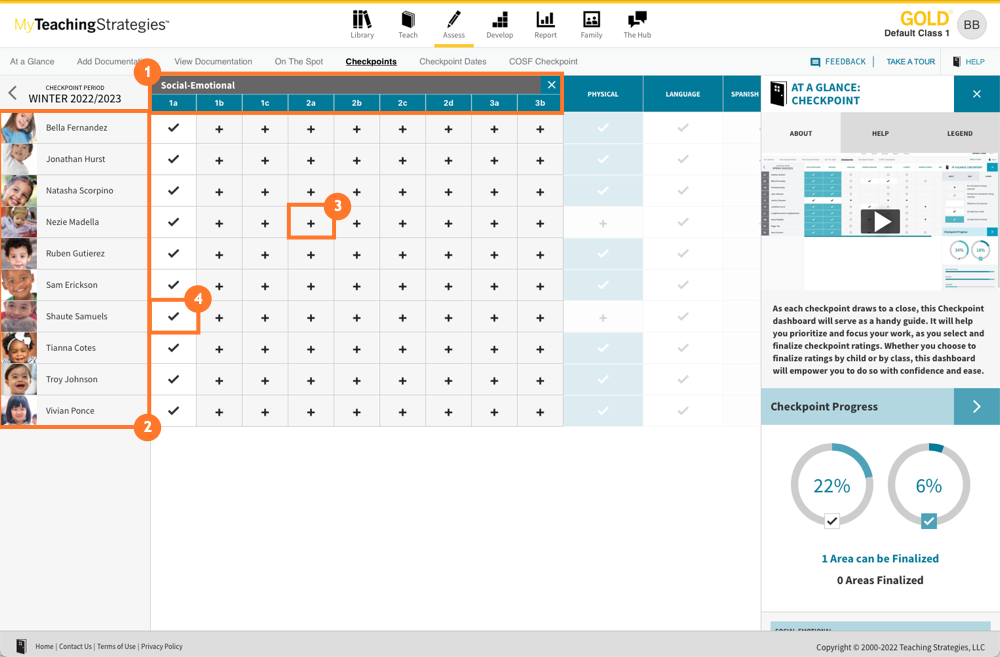This screenshot has width=1000, height=657.
Task: Open the Checkpoint Dates tab
Action: coord(452,62)
